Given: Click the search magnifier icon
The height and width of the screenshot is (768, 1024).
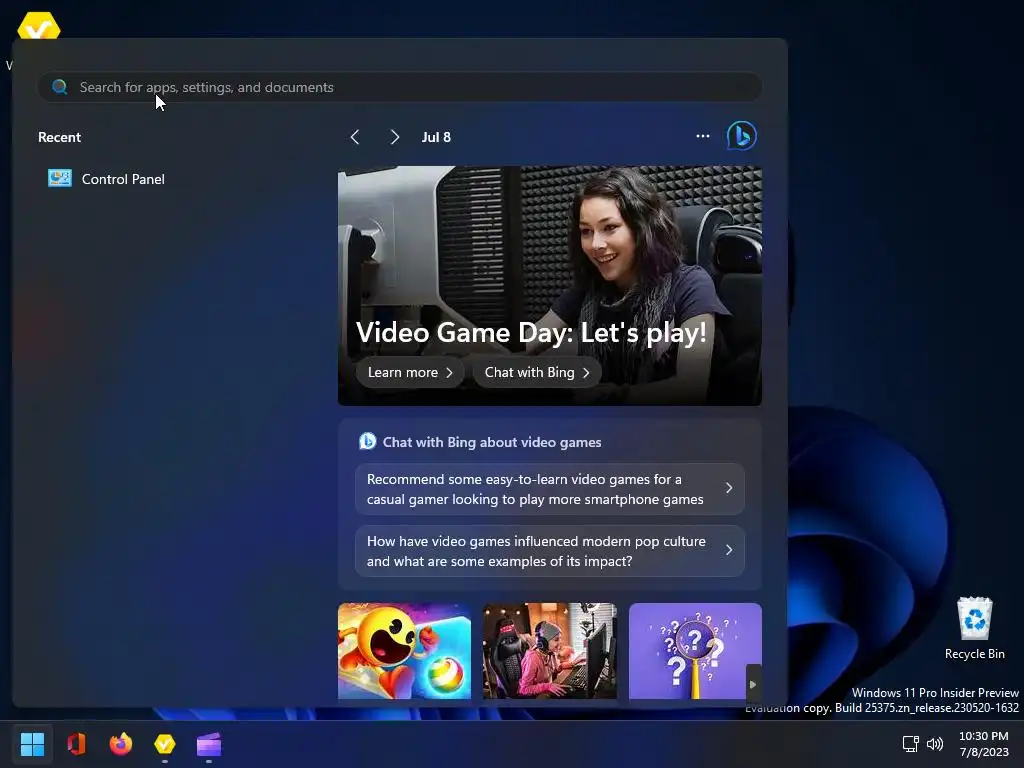Looking at the screenshot, I should click(x=59, y=87).
